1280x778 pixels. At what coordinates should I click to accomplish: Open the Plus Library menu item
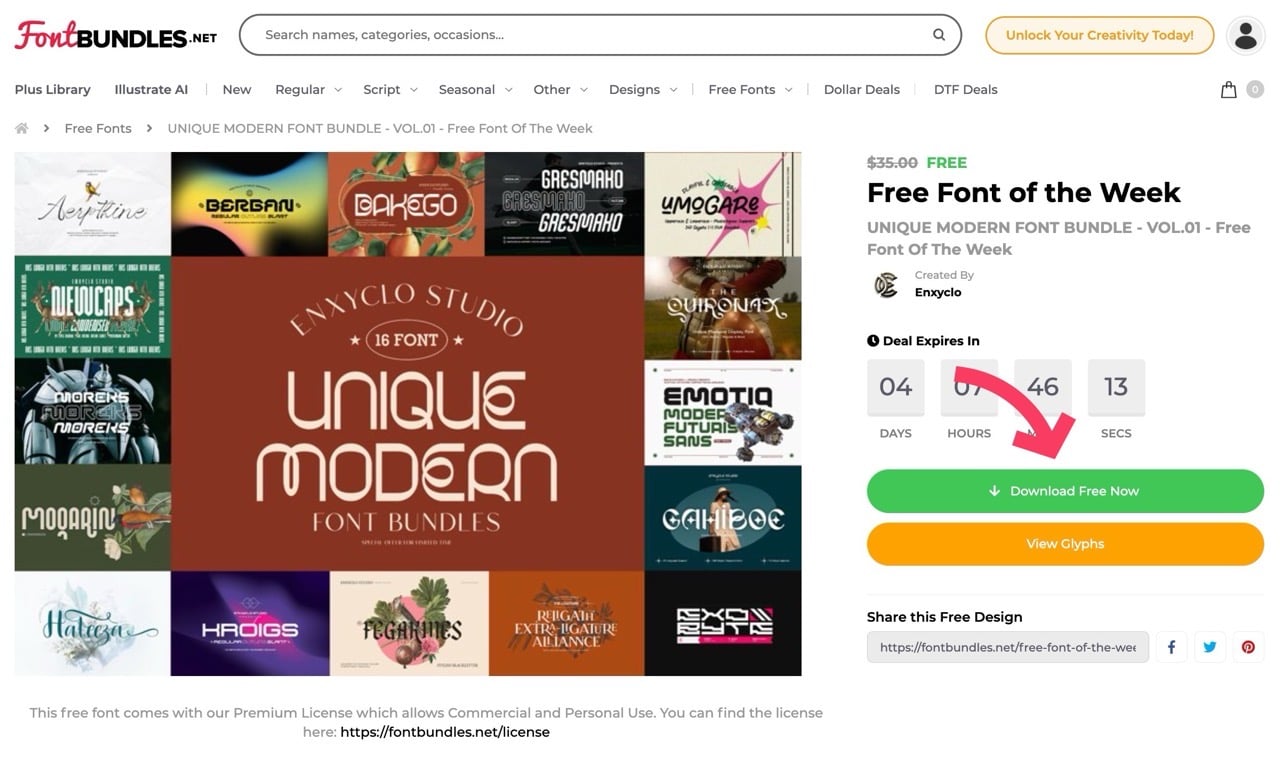52,90
